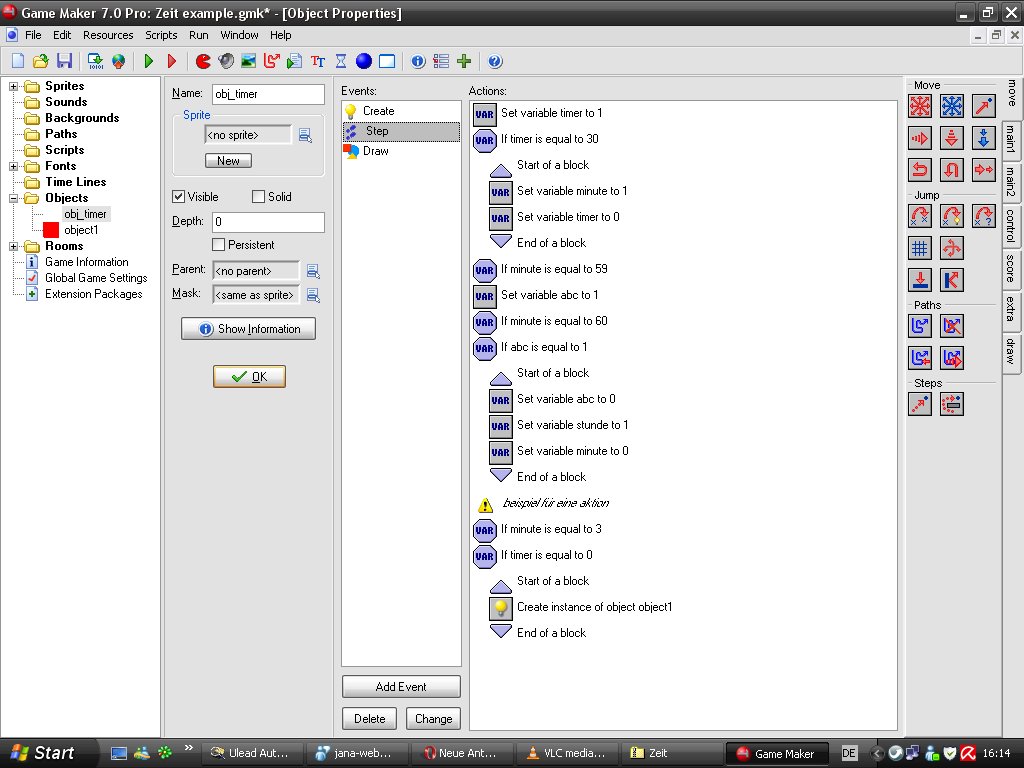Open the sprite selection menu icon
This screenshot has height=768, width=1024.
(x=305, y=135)
